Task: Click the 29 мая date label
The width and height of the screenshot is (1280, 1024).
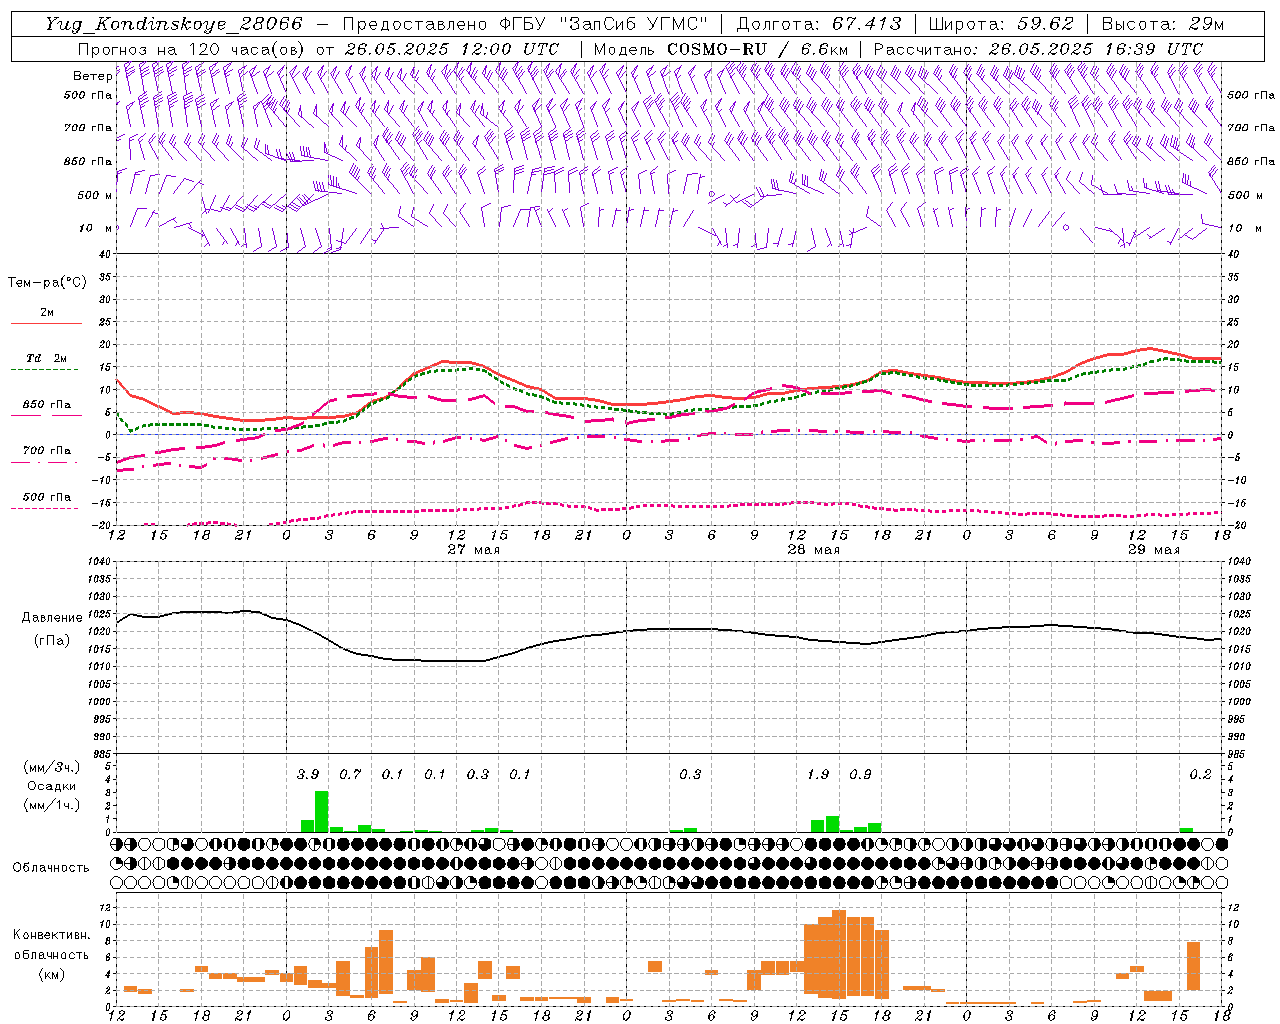Action: click(x=1153, y=550)
